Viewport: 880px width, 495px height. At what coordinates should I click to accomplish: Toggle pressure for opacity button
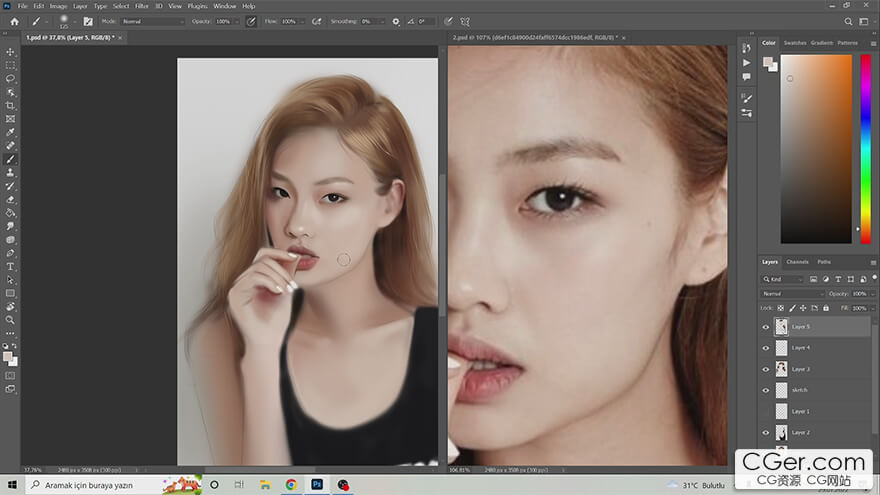[x=251, y=21]
